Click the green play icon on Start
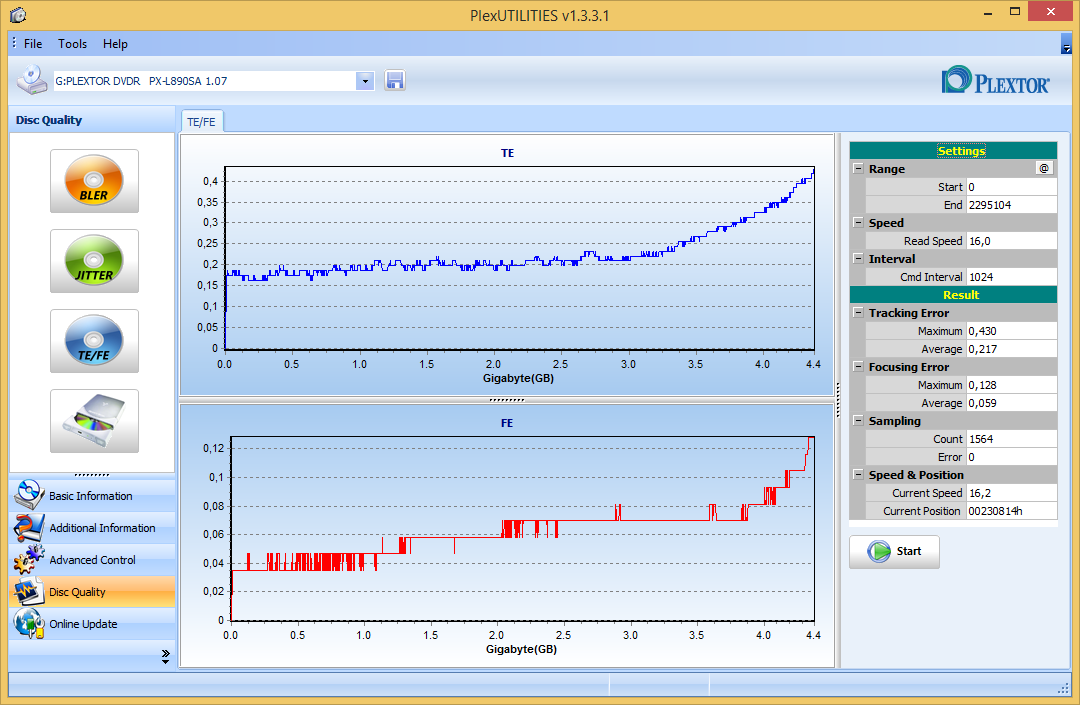The height and width of the screenshot is (705, 1080). (x=879, y=551)
